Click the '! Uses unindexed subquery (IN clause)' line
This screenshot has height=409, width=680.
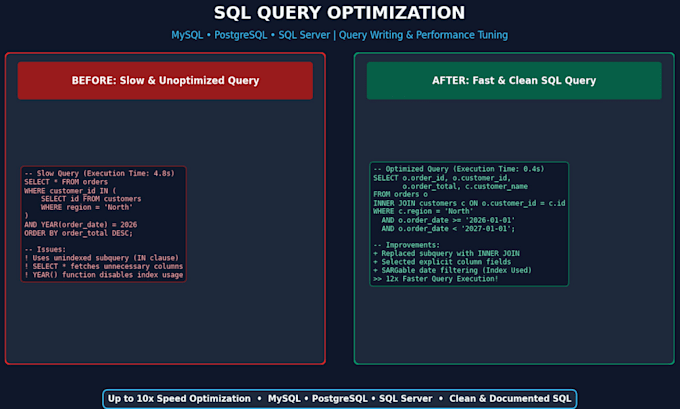pyautogui.click(x=101, y=258)
